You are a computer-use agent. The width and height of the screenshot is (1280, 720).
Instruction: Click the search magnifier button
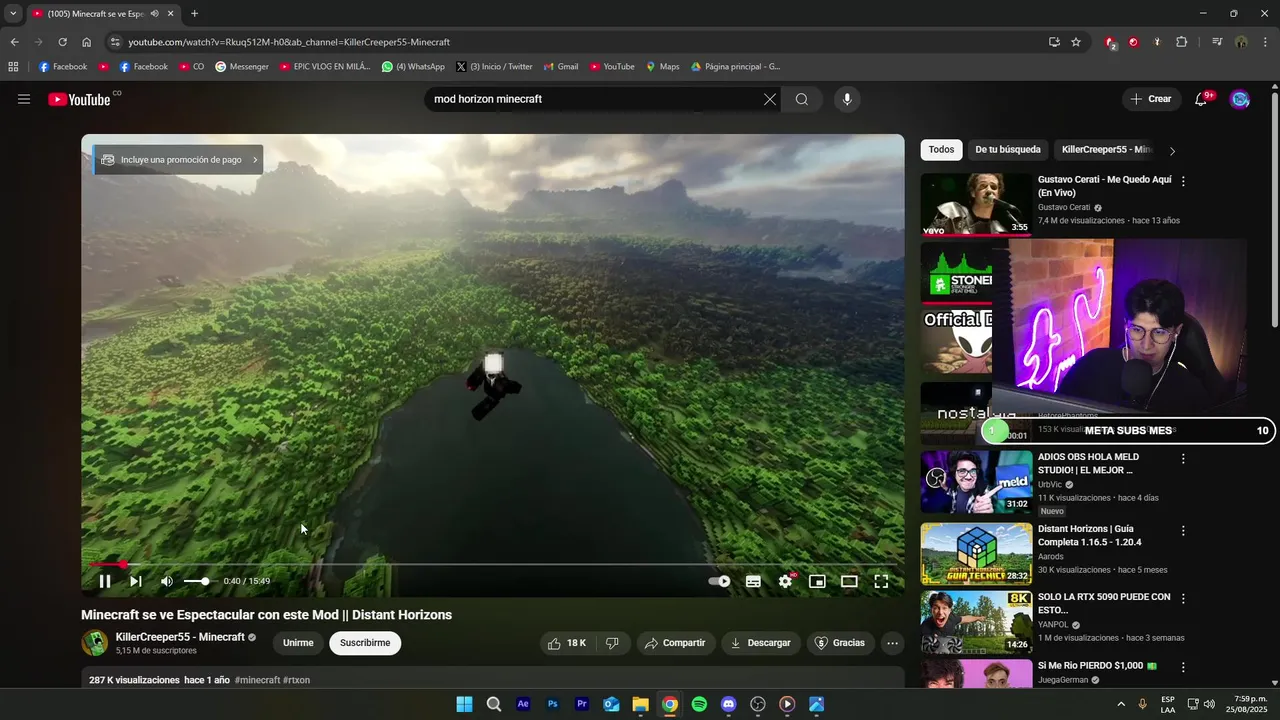coord(802,99)
